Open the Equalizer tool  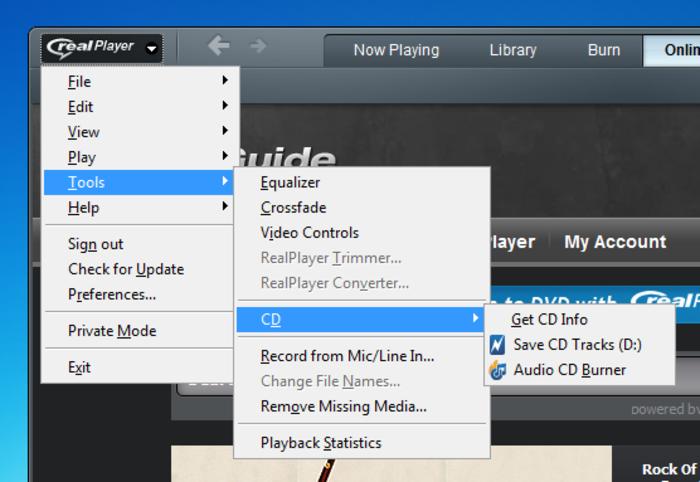[362, 182]
